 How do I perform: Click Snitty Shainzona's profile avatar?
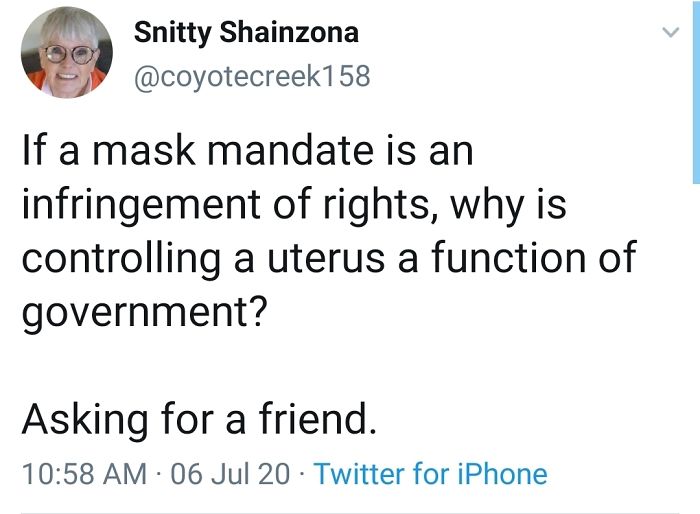coord(67,53)
